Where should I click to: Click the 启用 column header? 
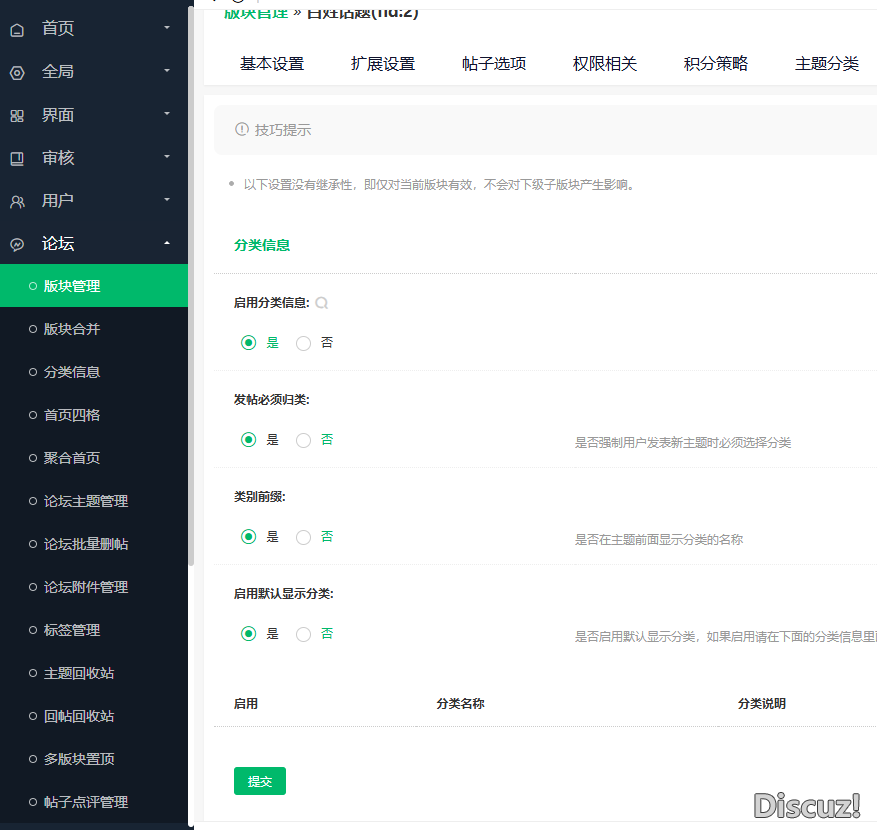[x=246, y=704]
